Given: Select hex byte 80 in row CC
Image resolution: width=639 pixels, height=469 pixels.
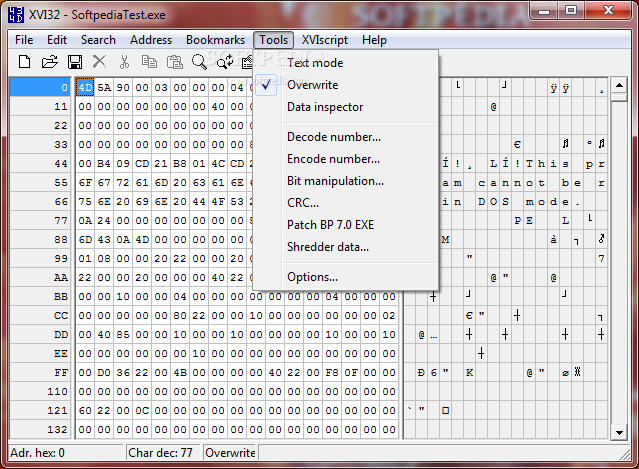Looking at the screenshot, I should pos(180,316).
